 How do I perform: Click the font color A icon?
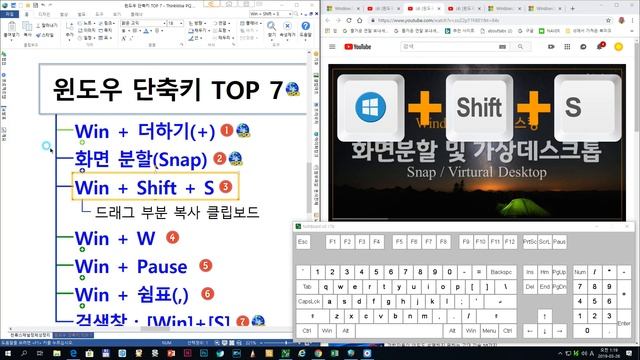pos(146,31)
